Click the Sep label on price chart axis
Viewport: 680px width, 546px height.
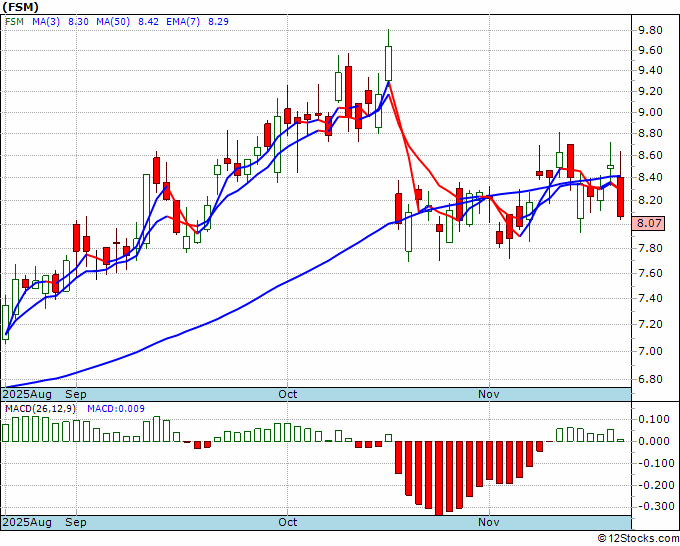(x=76, y=394)
